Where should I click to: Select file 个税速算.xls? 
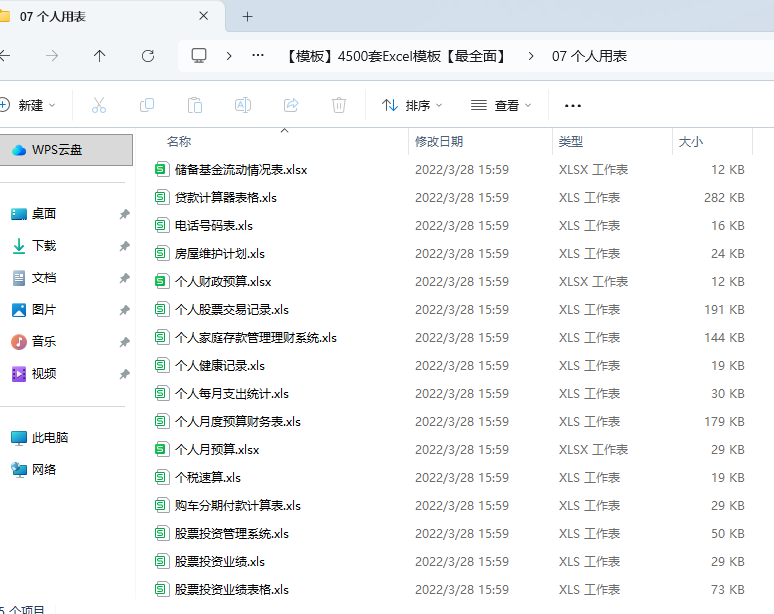click(208, 478)
